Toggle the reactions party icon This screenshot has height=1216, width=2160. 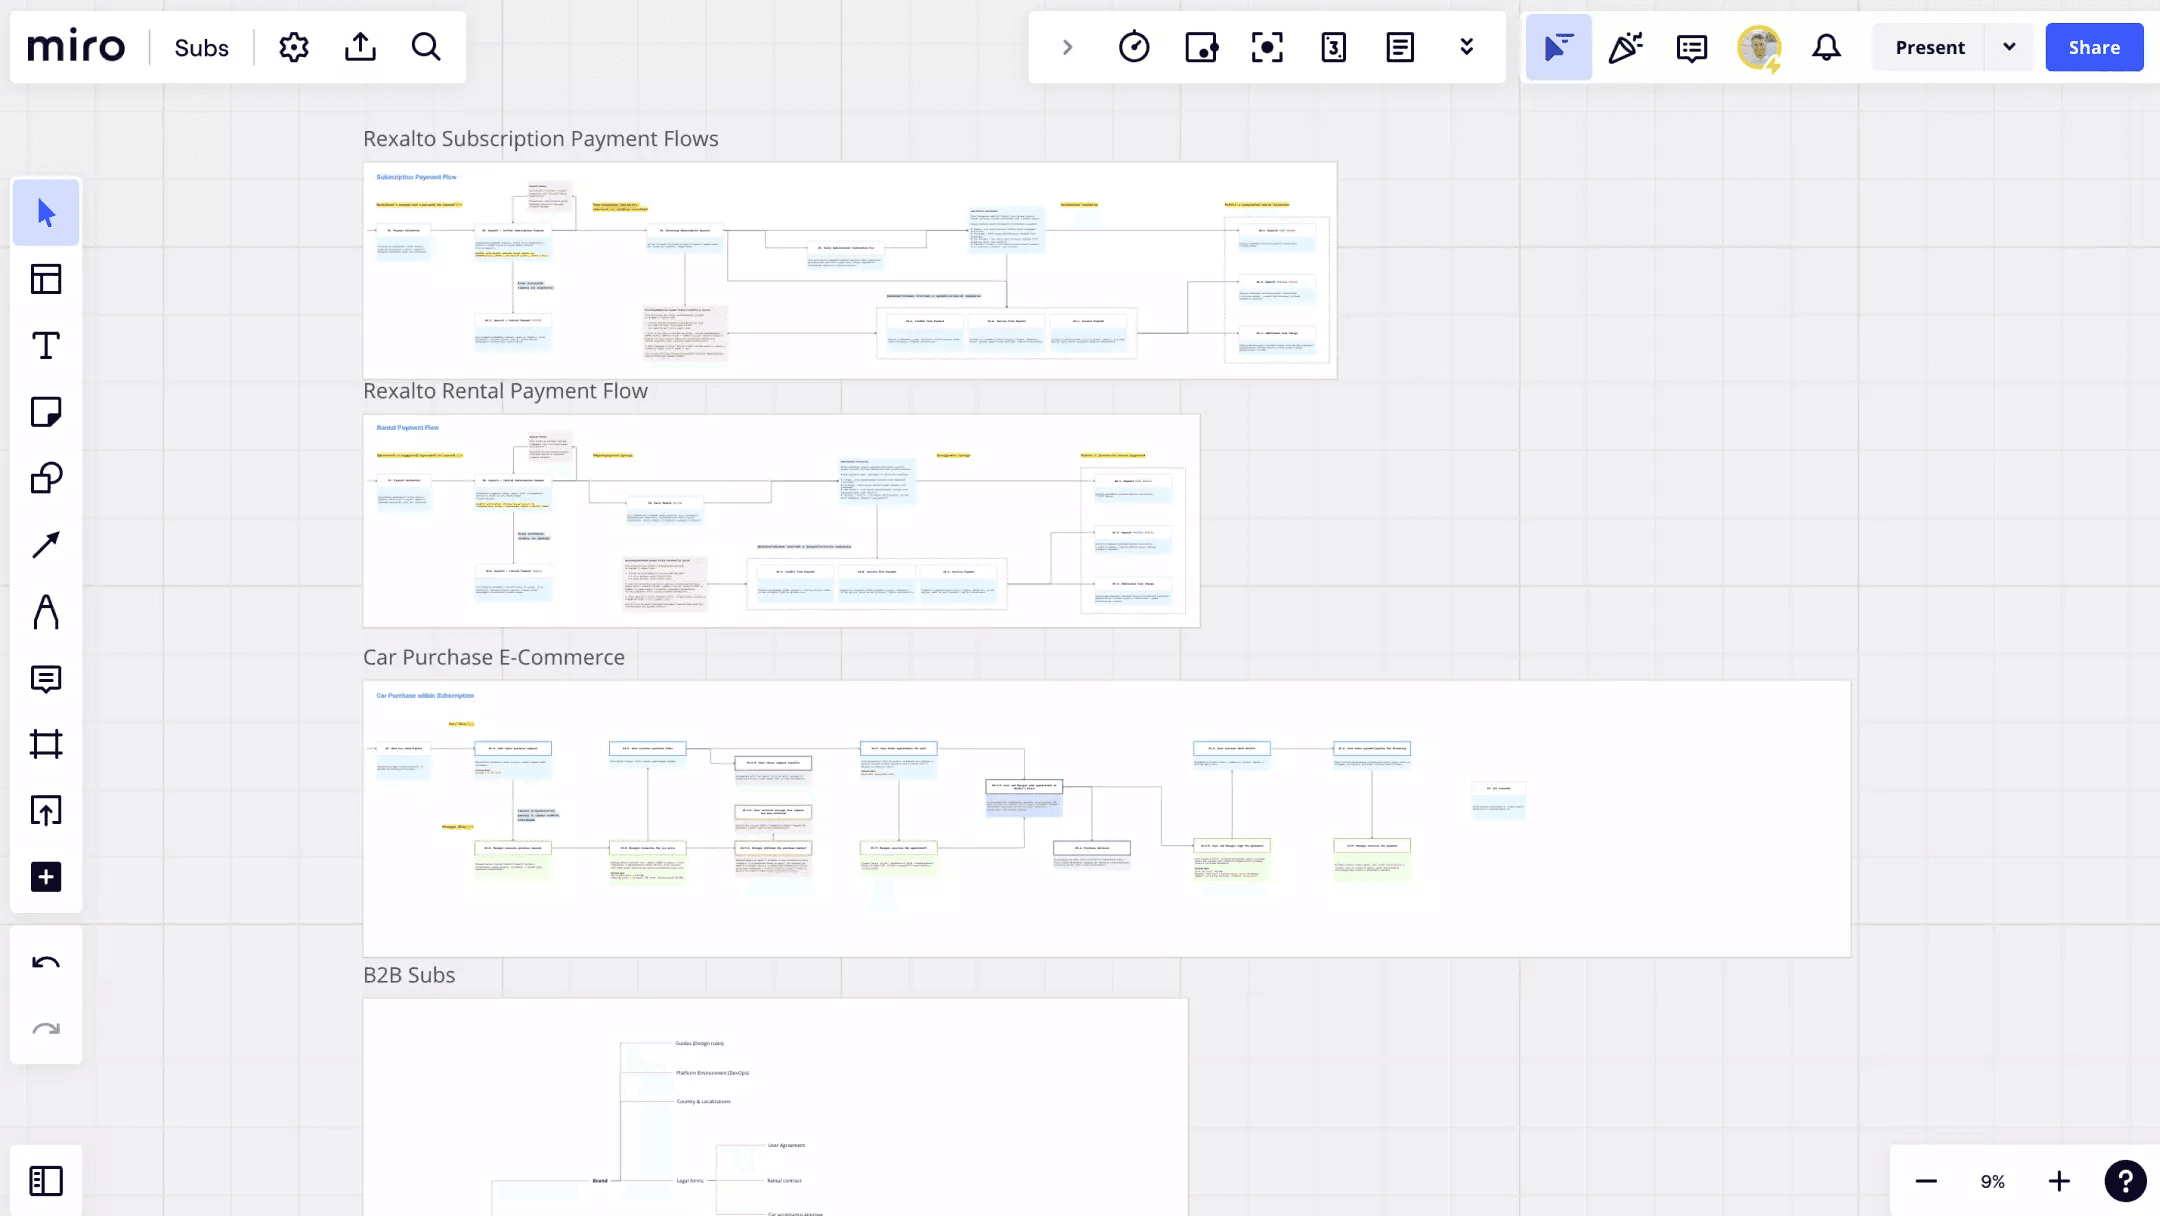(1625, 47)
